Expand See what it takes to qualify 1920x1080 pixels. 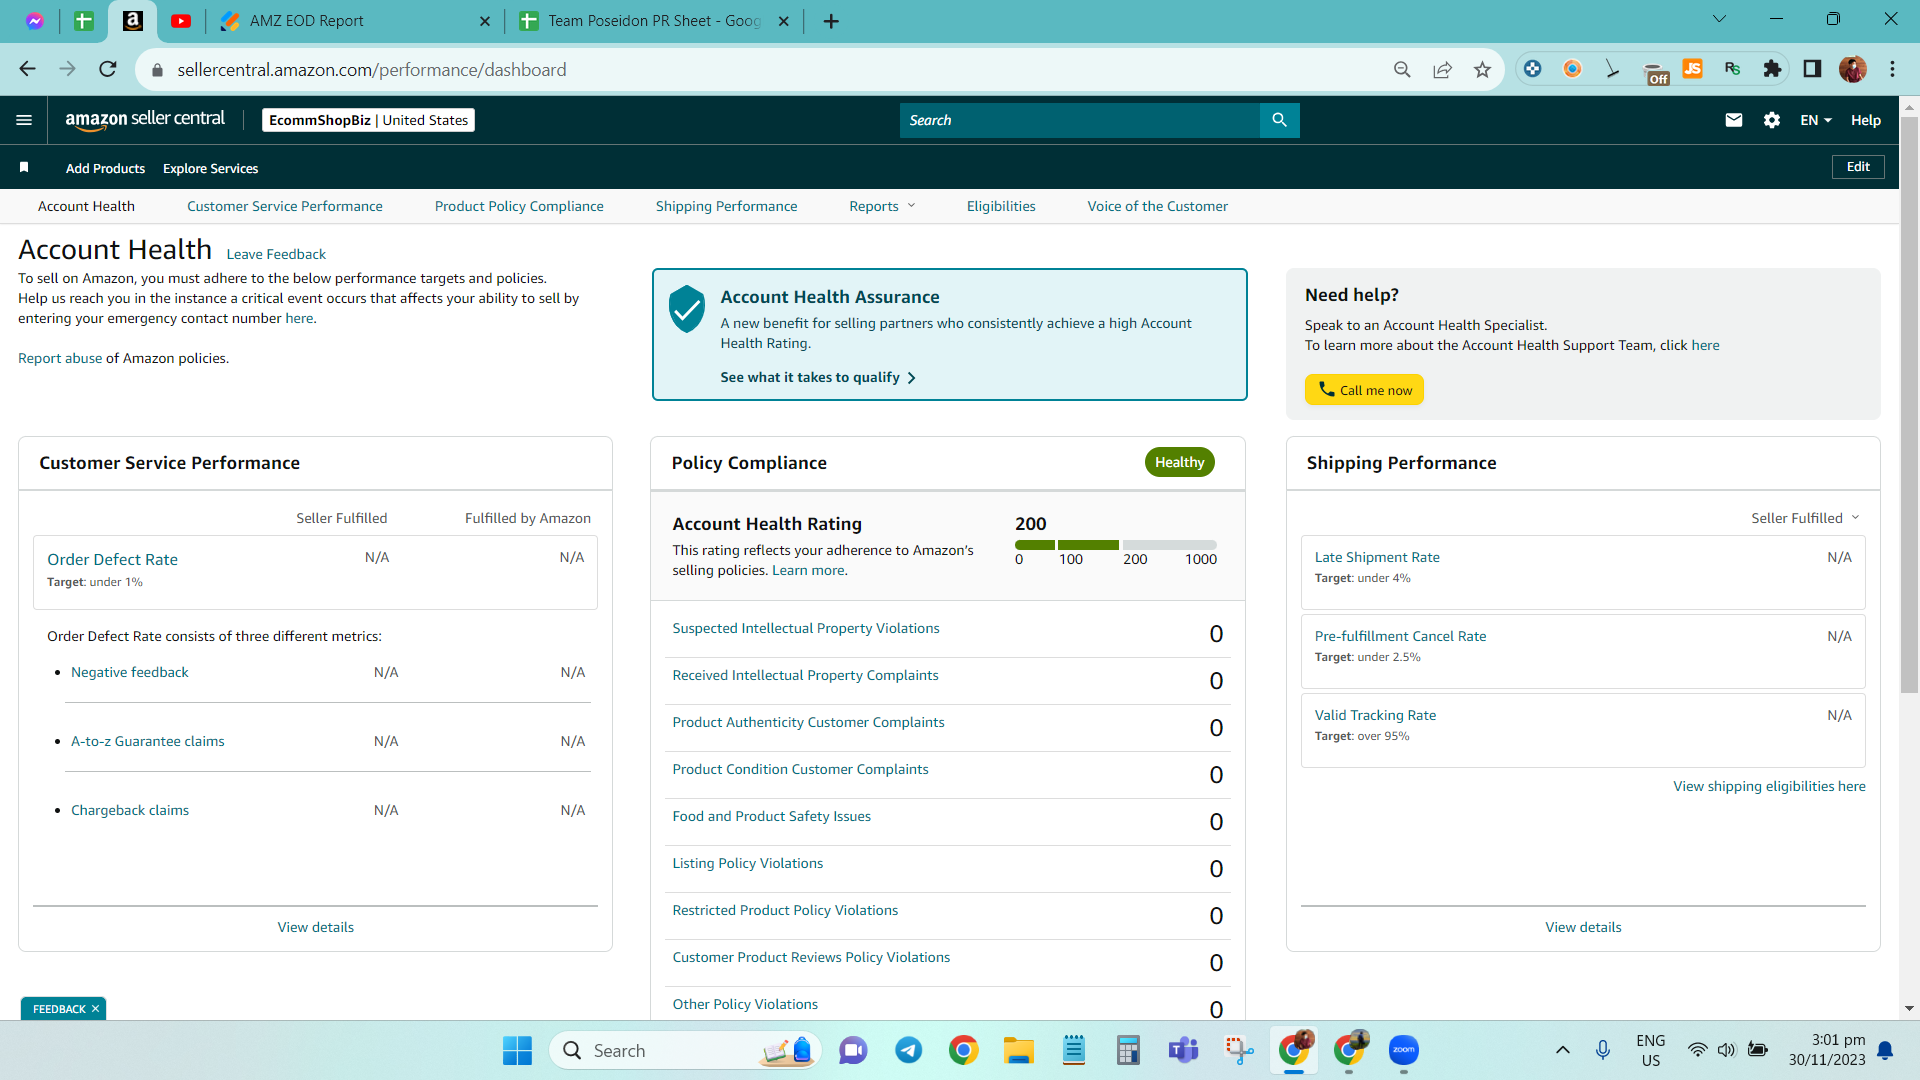pos(818,377)
